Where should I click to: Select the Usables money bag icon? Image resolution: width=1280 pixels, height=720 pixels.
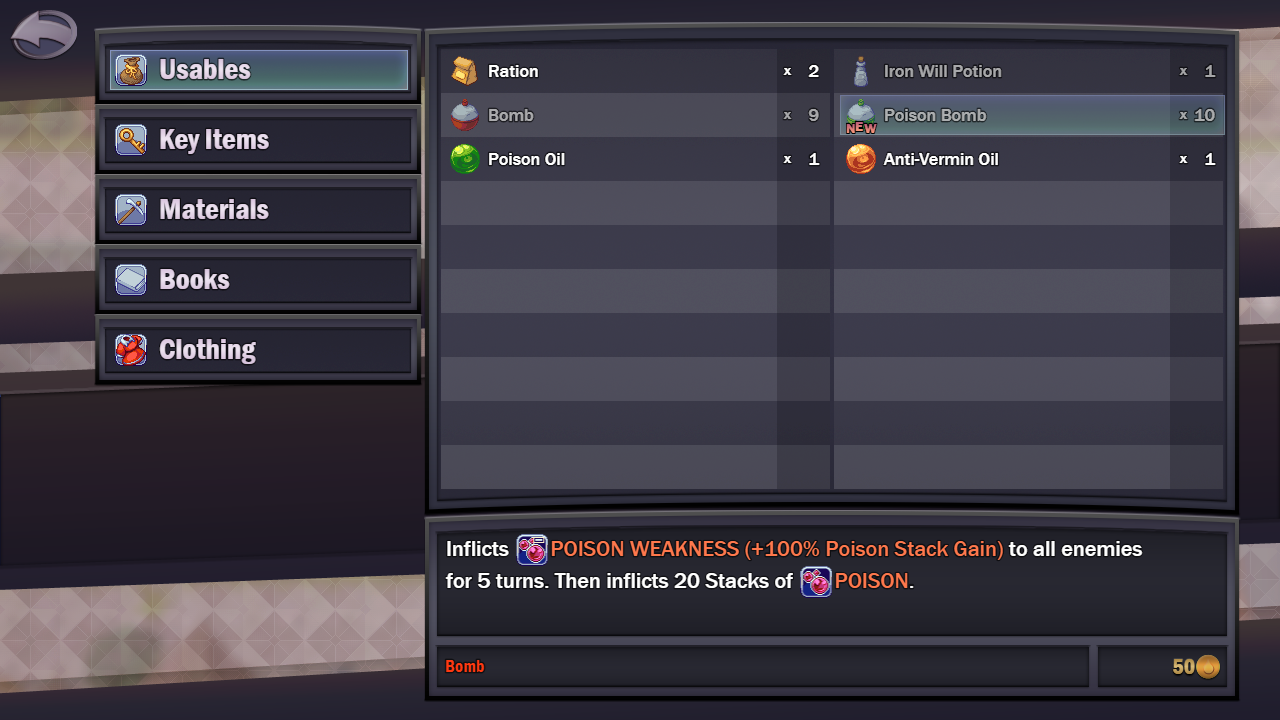131,70
